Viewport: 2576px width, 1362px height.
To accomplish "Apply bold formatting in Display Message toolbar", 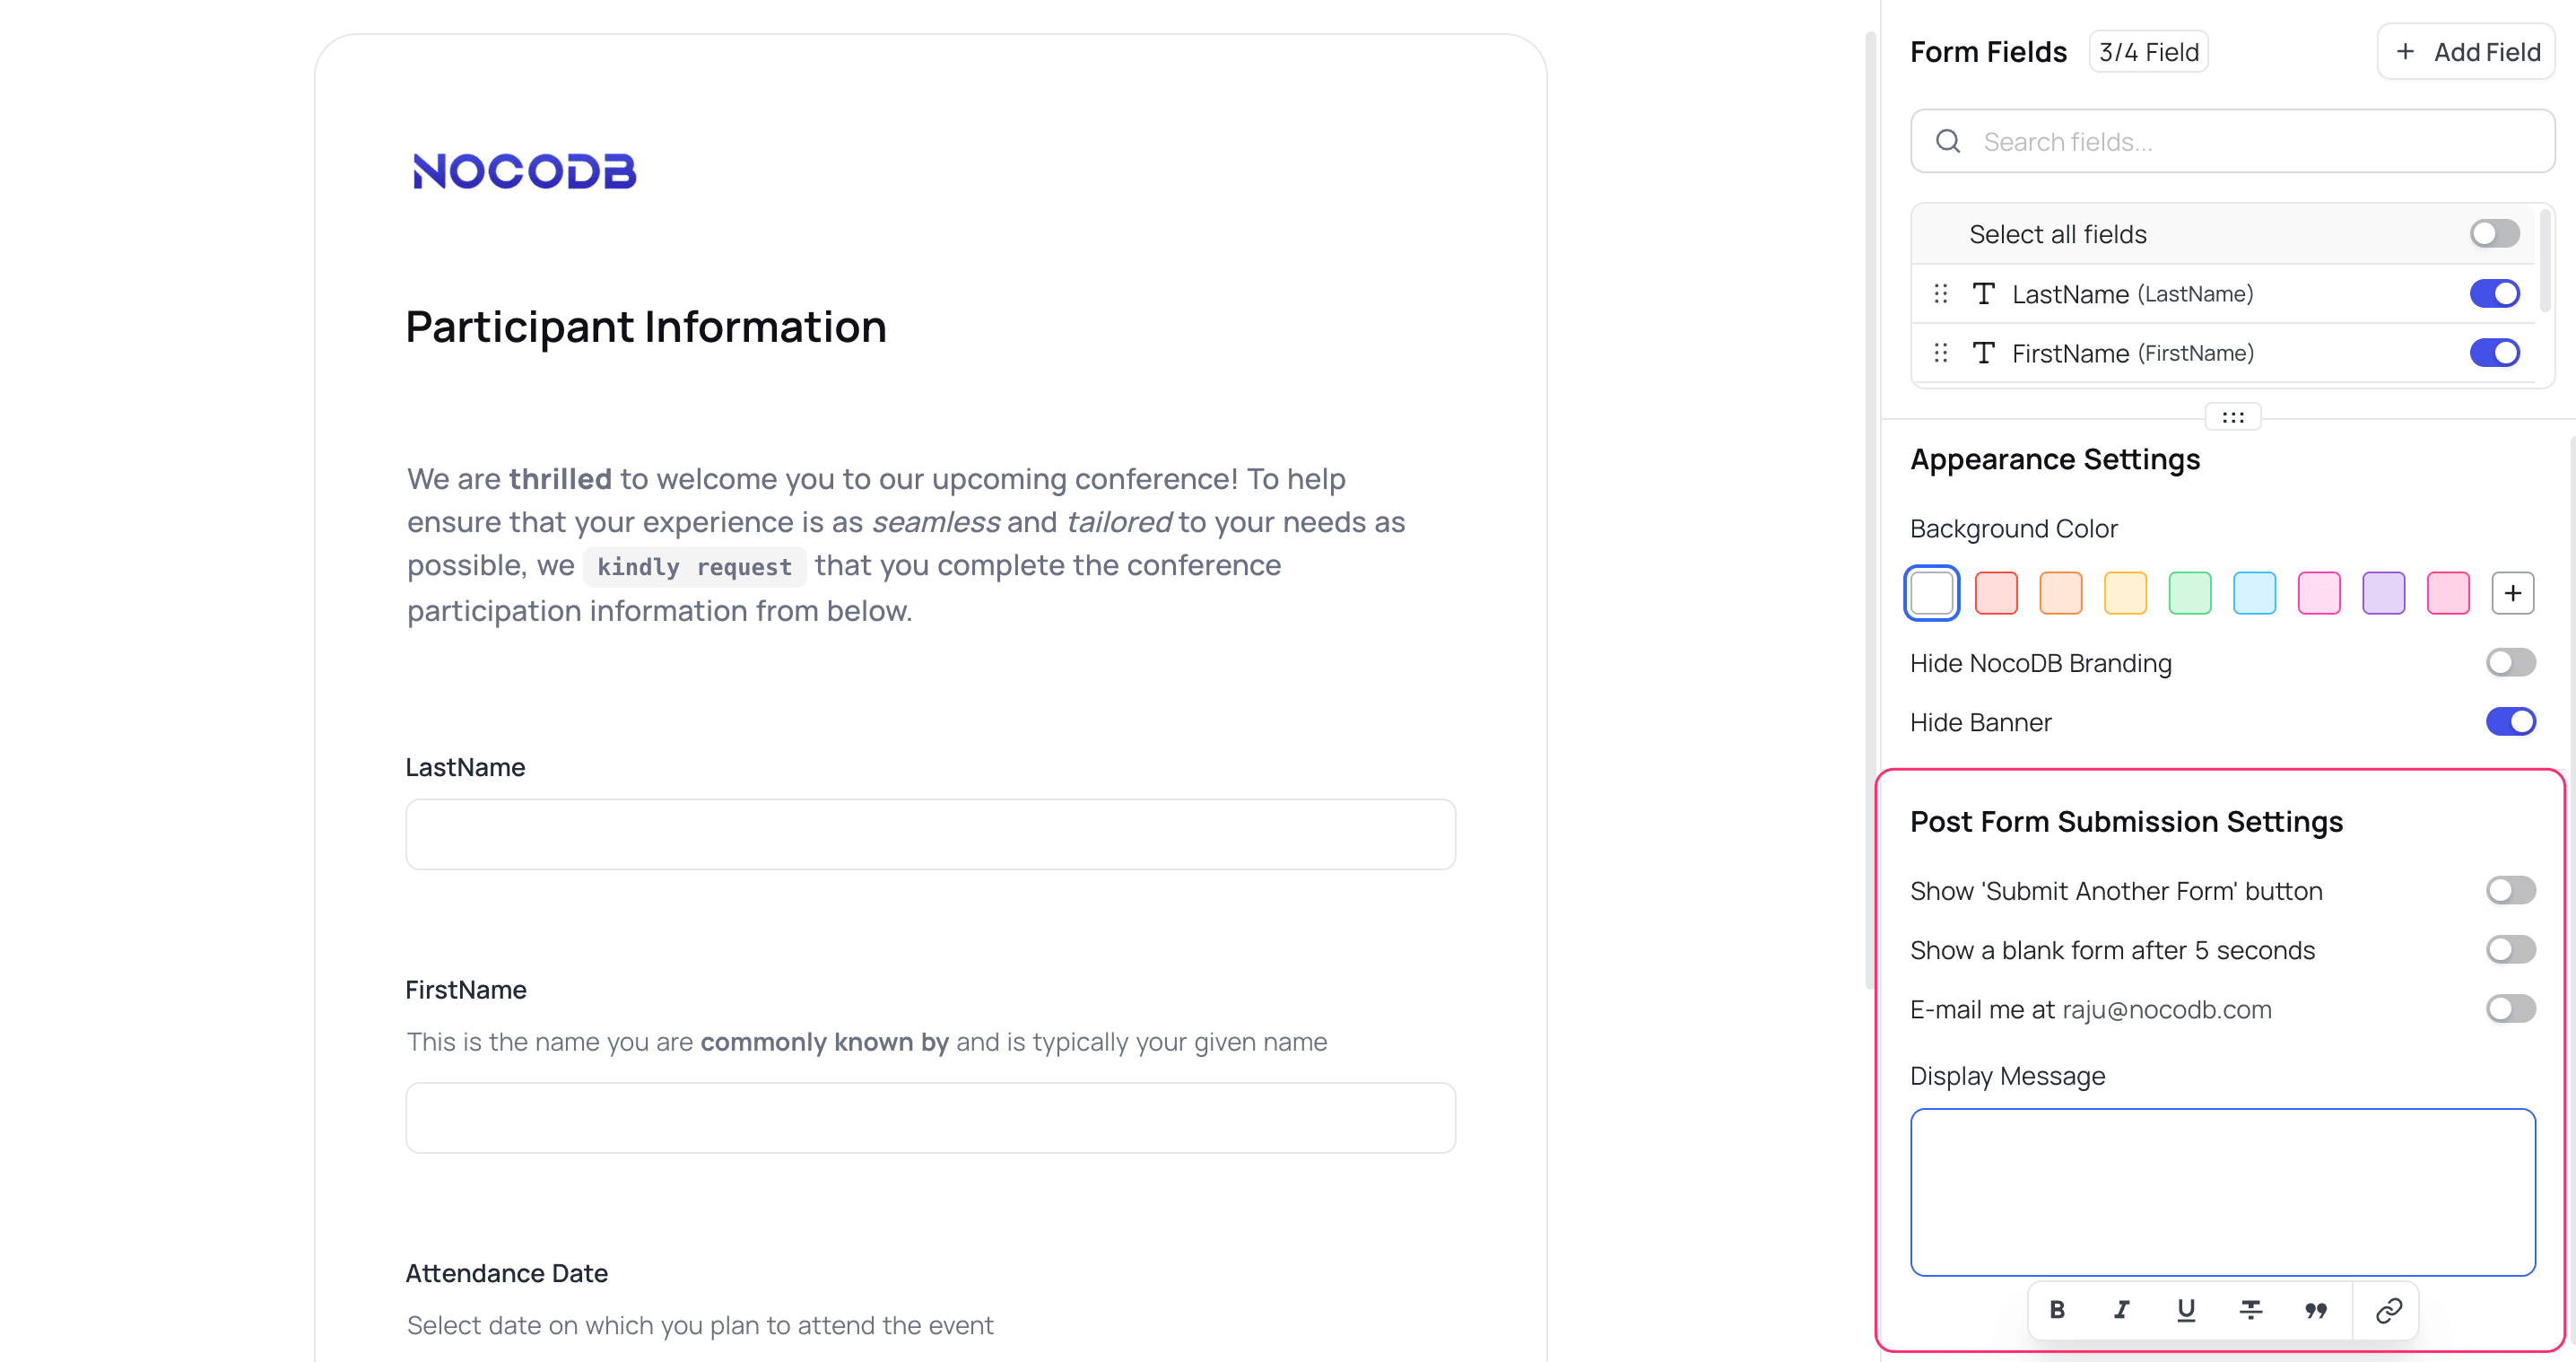I will point(2057,1310).
